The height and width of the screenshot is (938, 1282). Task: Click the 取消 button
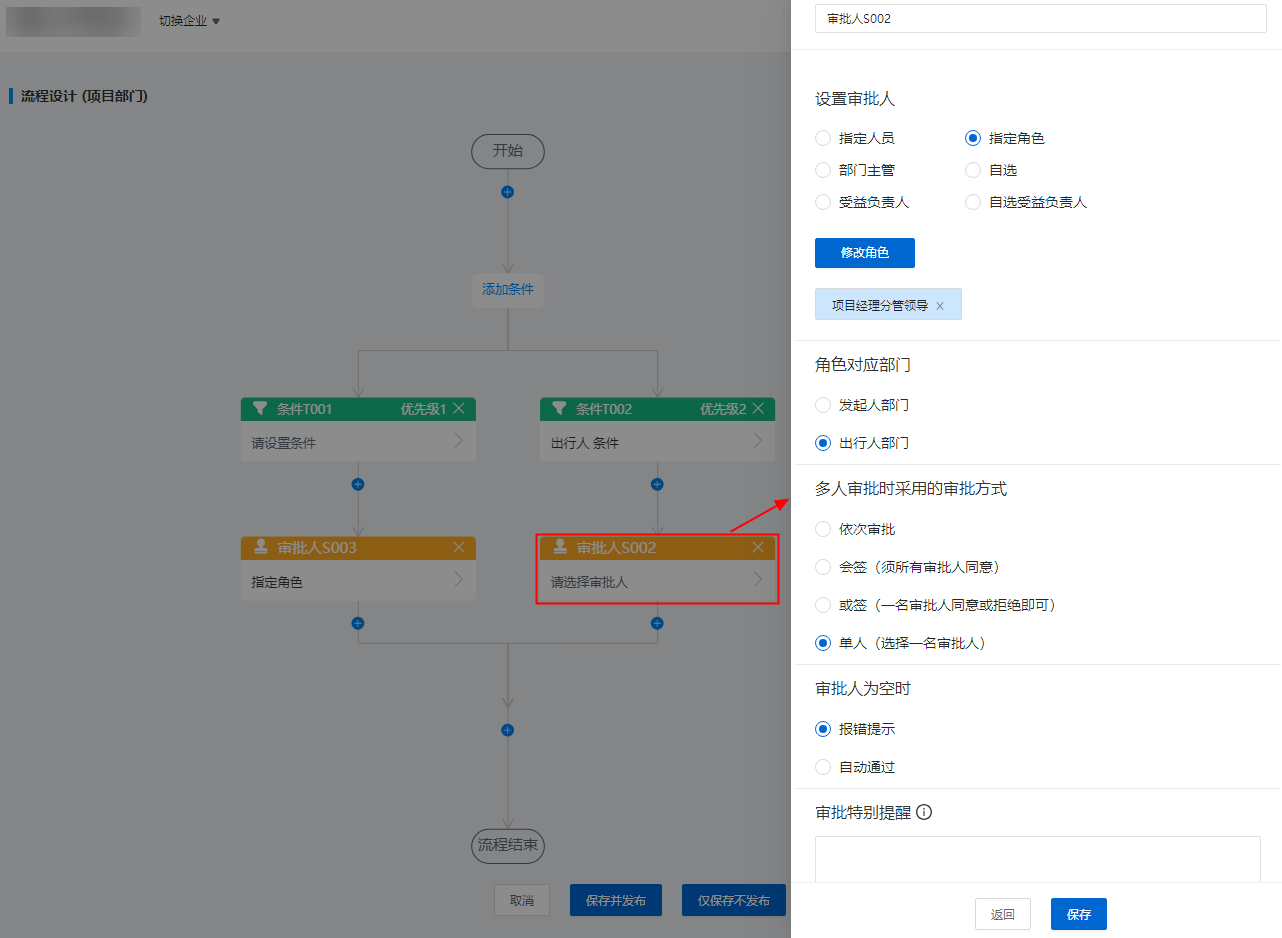[x=522, y=900]
